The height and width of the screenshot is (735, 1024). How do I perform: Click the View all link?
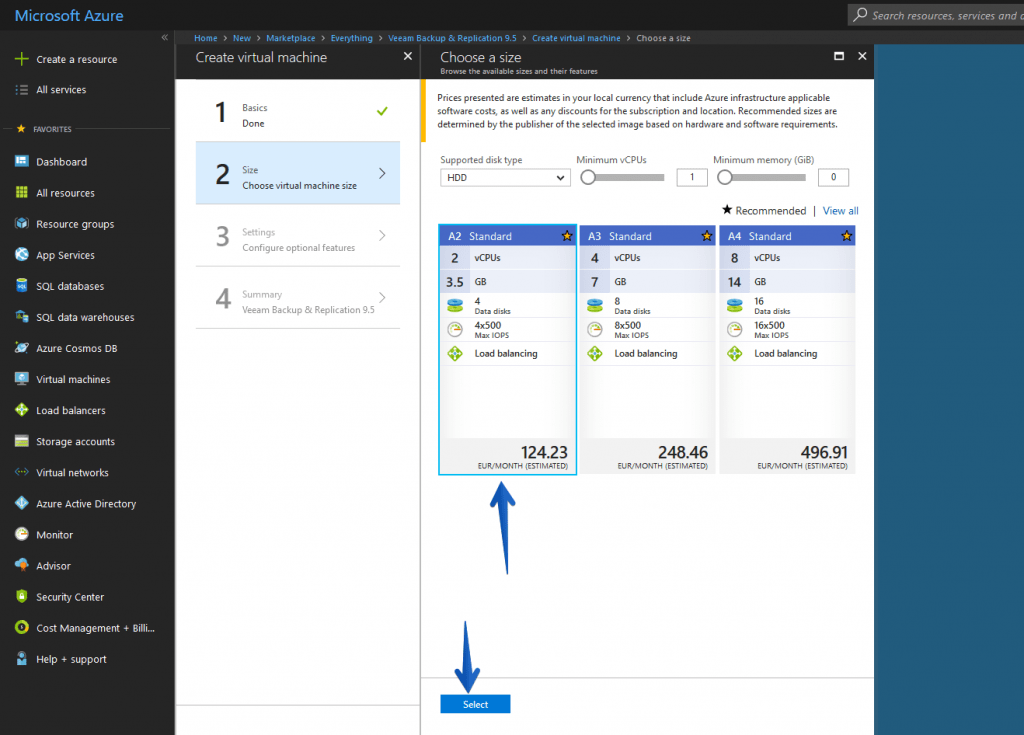point(840,210)
